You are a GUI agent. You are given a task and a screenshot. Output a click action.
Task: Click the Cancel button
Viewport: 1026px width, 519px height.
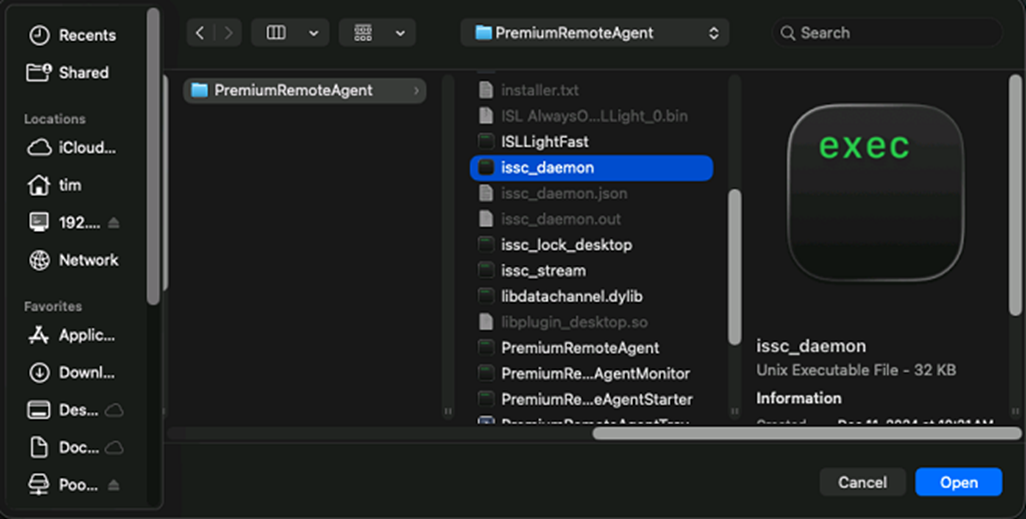click(x=862, y=482)
